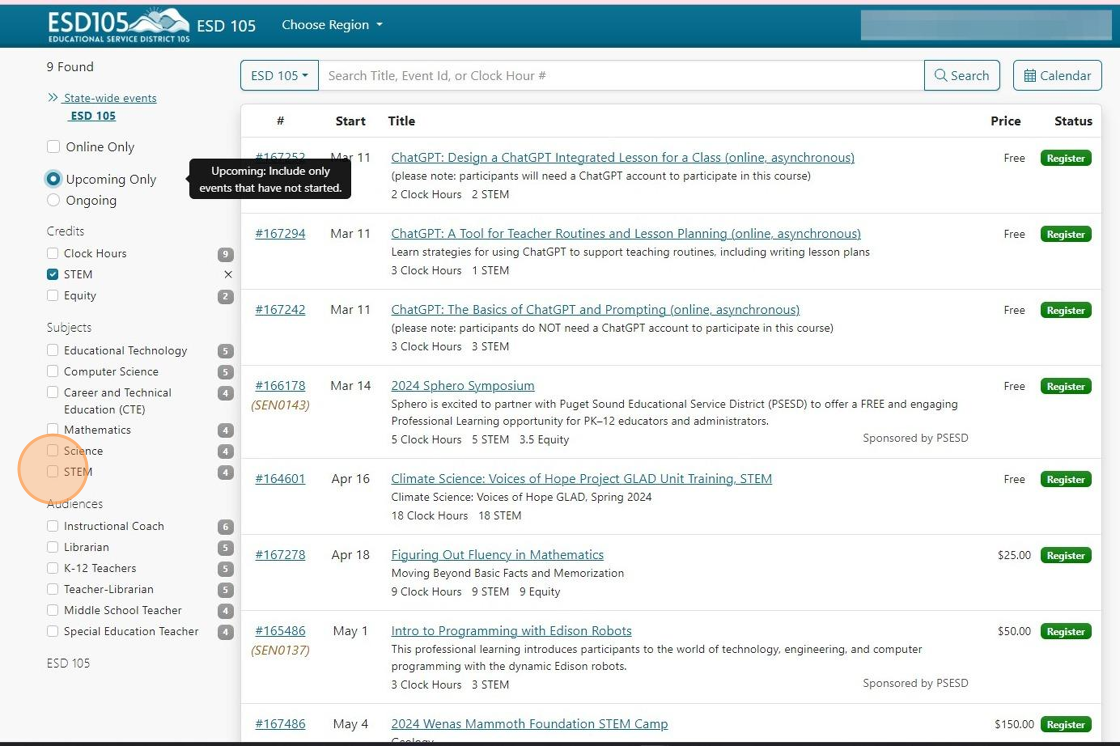The width and height of the screenshot is (1120, 746).
Task: Click the (SEN0143) event code text
Action: tap(280, 405)
